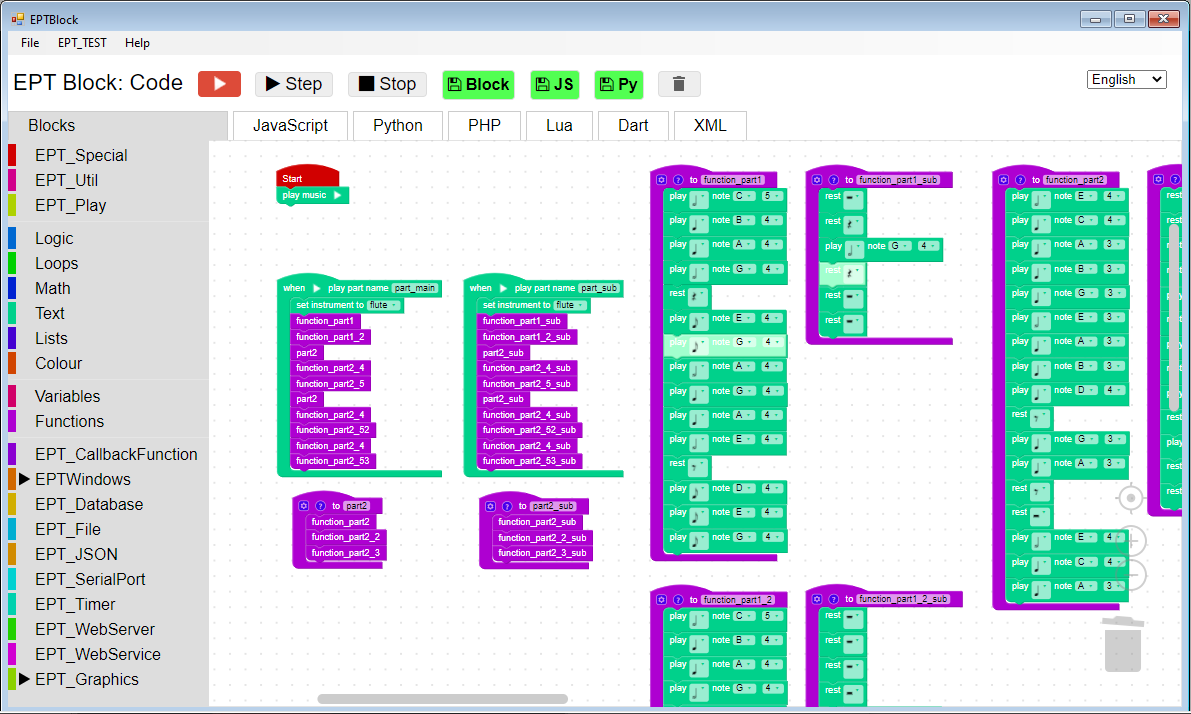Click help question icon on function_part1_sub block
Screen dimensions: 1191x714
click(833, 180)
